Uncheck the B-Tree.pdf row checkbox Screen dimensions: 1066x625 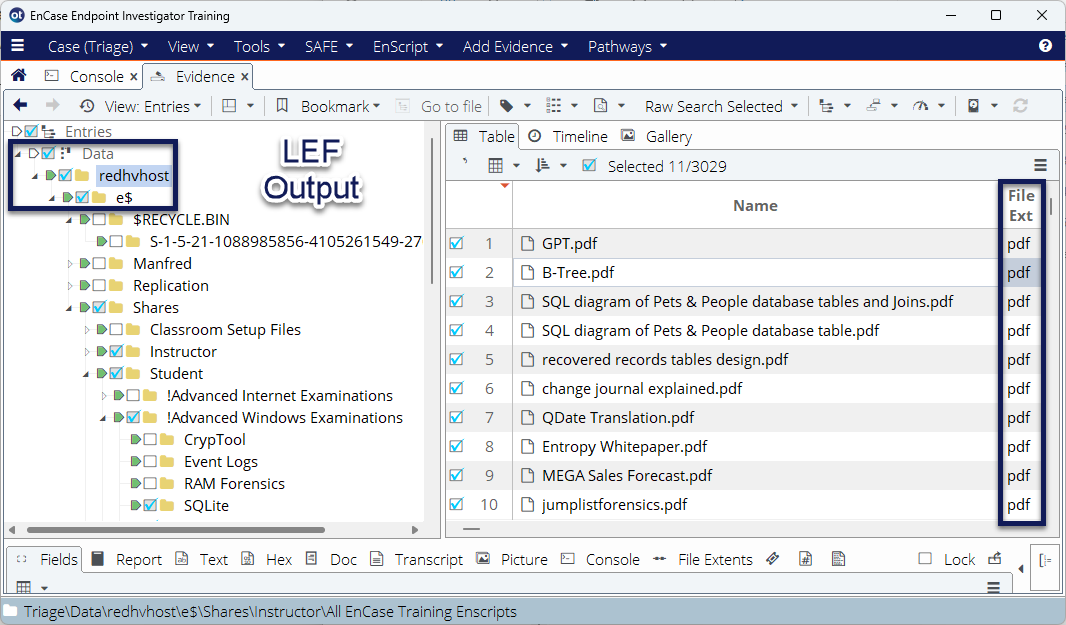[x=456, y=272]
